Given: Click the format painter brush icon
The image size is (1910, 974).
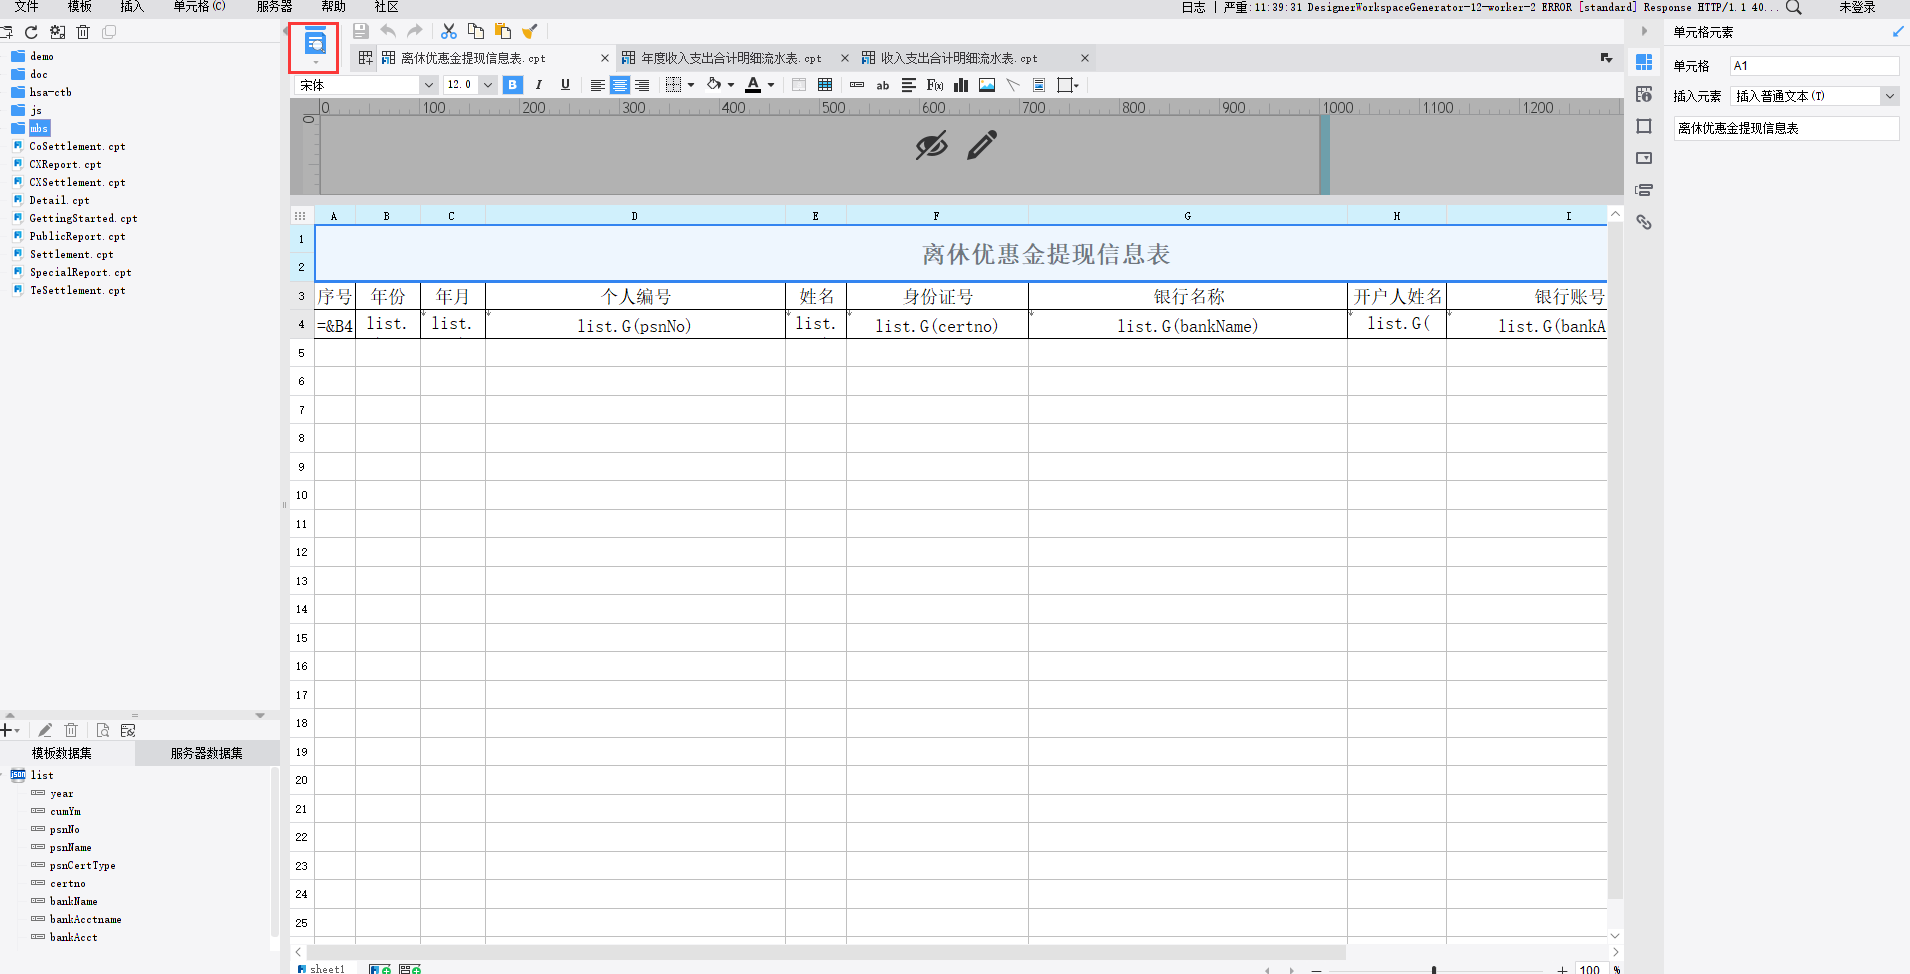Looking at the screenshot, I should (530, 31).
